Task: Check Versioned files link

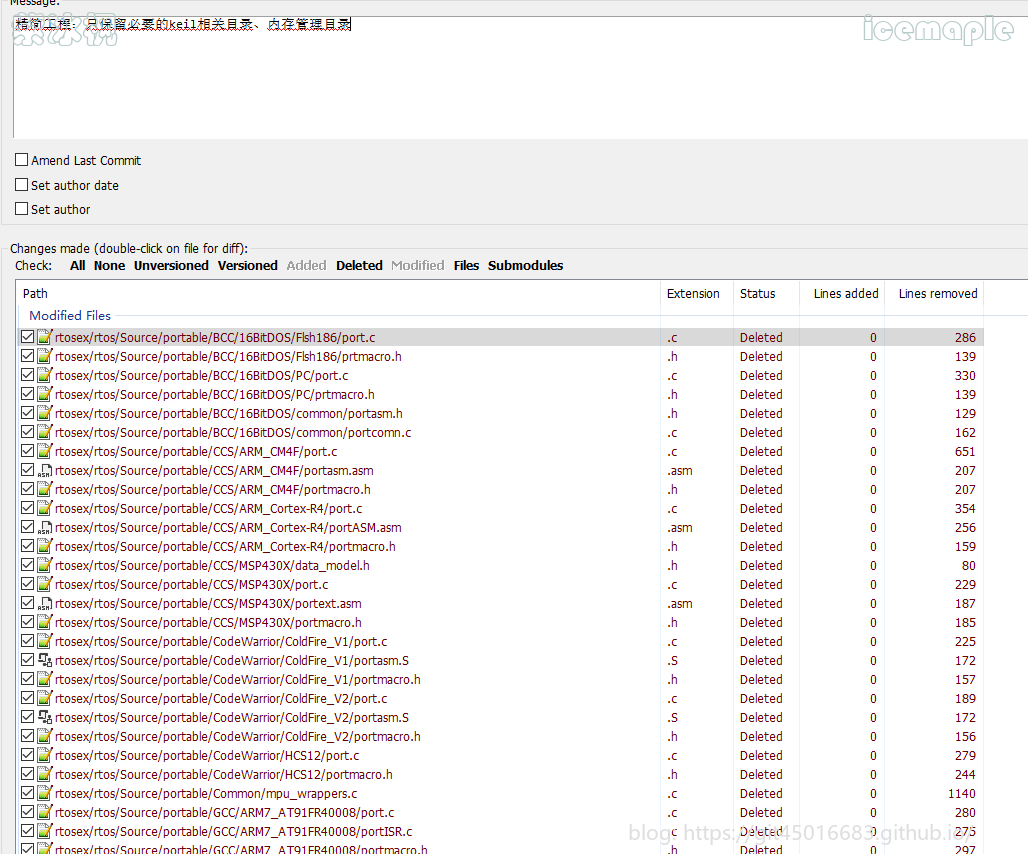Action: 248,265
